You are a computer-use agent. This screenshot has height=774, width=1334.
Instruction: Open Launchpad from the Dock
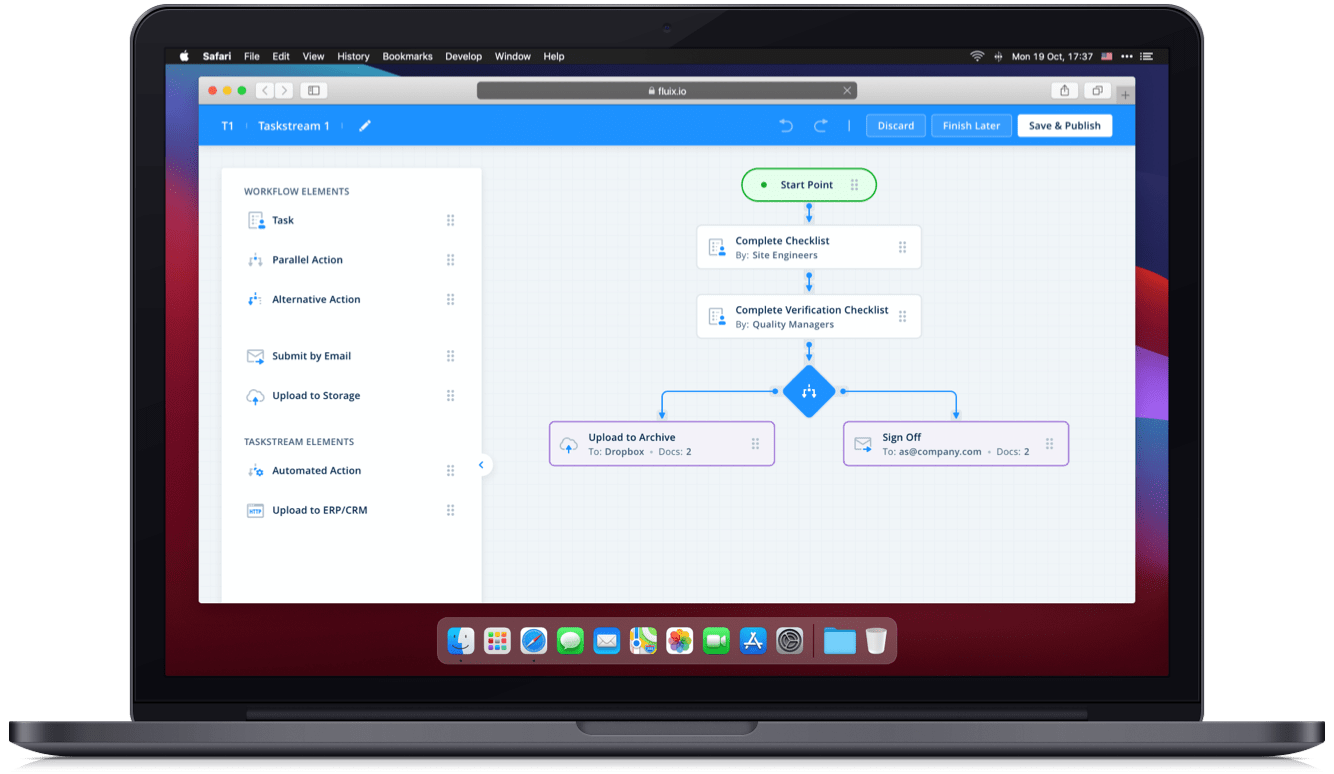[497, 640]
